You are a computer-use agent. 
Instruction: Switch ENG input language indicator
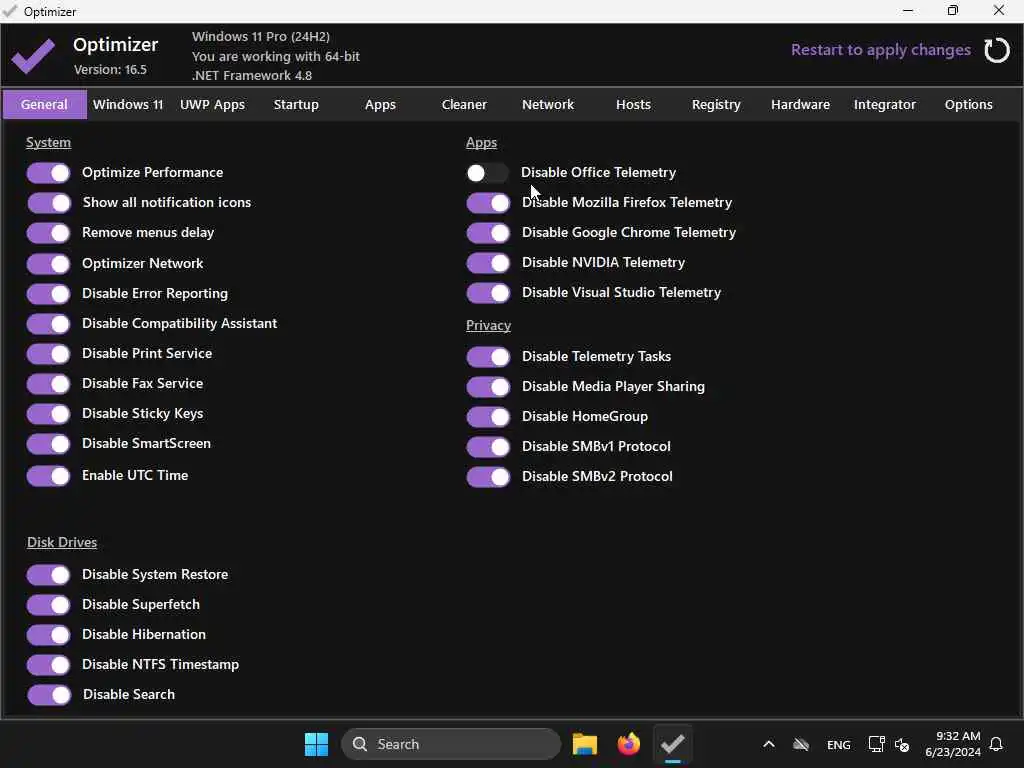click(839, 744)
